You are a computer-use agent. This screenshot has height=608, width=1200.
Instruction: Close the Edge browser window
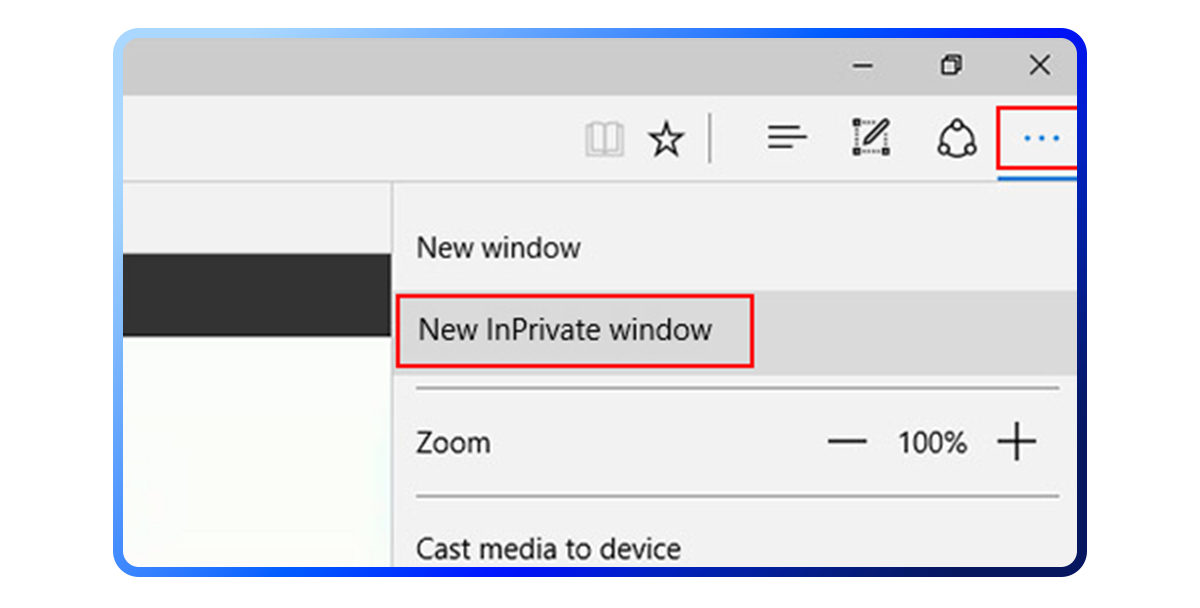(1039, 65)
